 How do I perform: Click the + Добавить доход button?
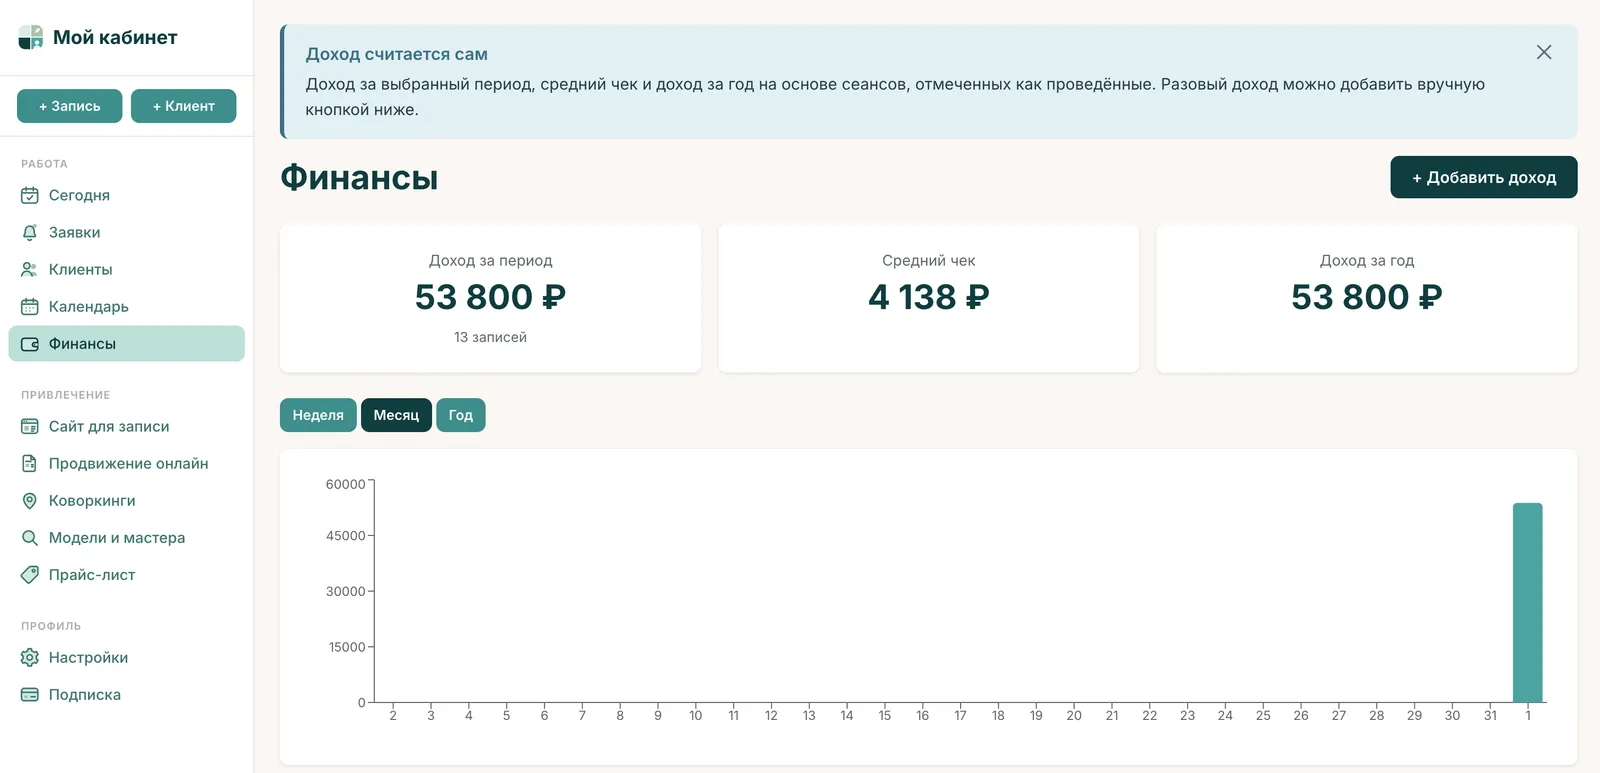[x=1484, y=177]
